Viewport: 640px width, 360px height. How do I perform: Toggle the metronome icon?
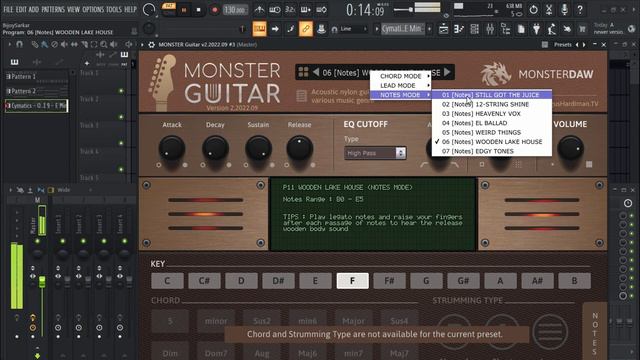coord(259,9)
